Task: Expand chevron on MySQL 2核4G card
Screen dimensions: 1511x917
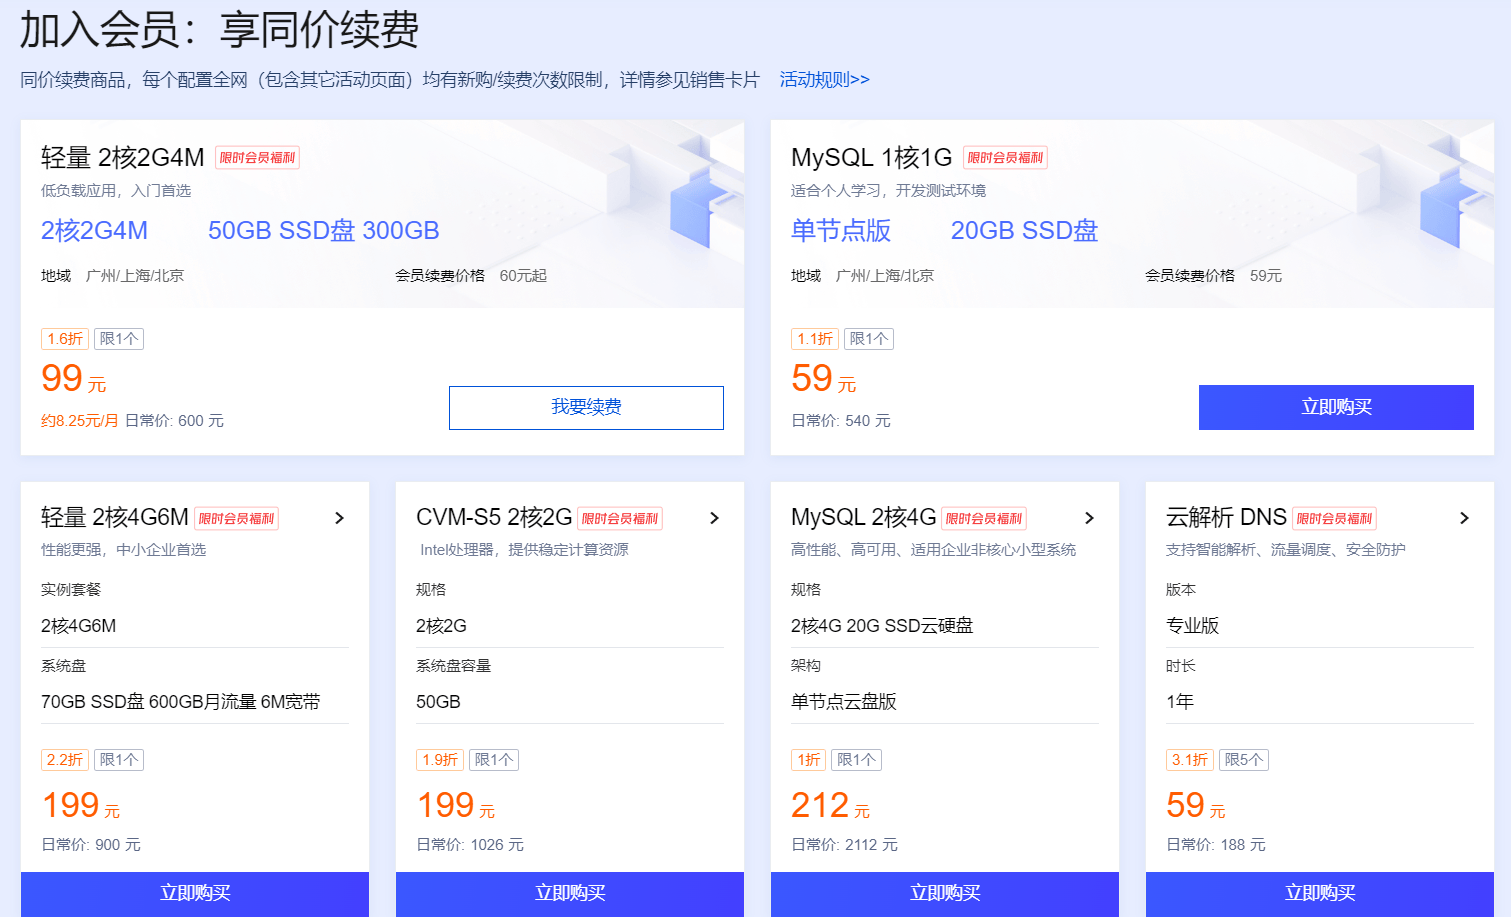Action: click(1089, 518)
